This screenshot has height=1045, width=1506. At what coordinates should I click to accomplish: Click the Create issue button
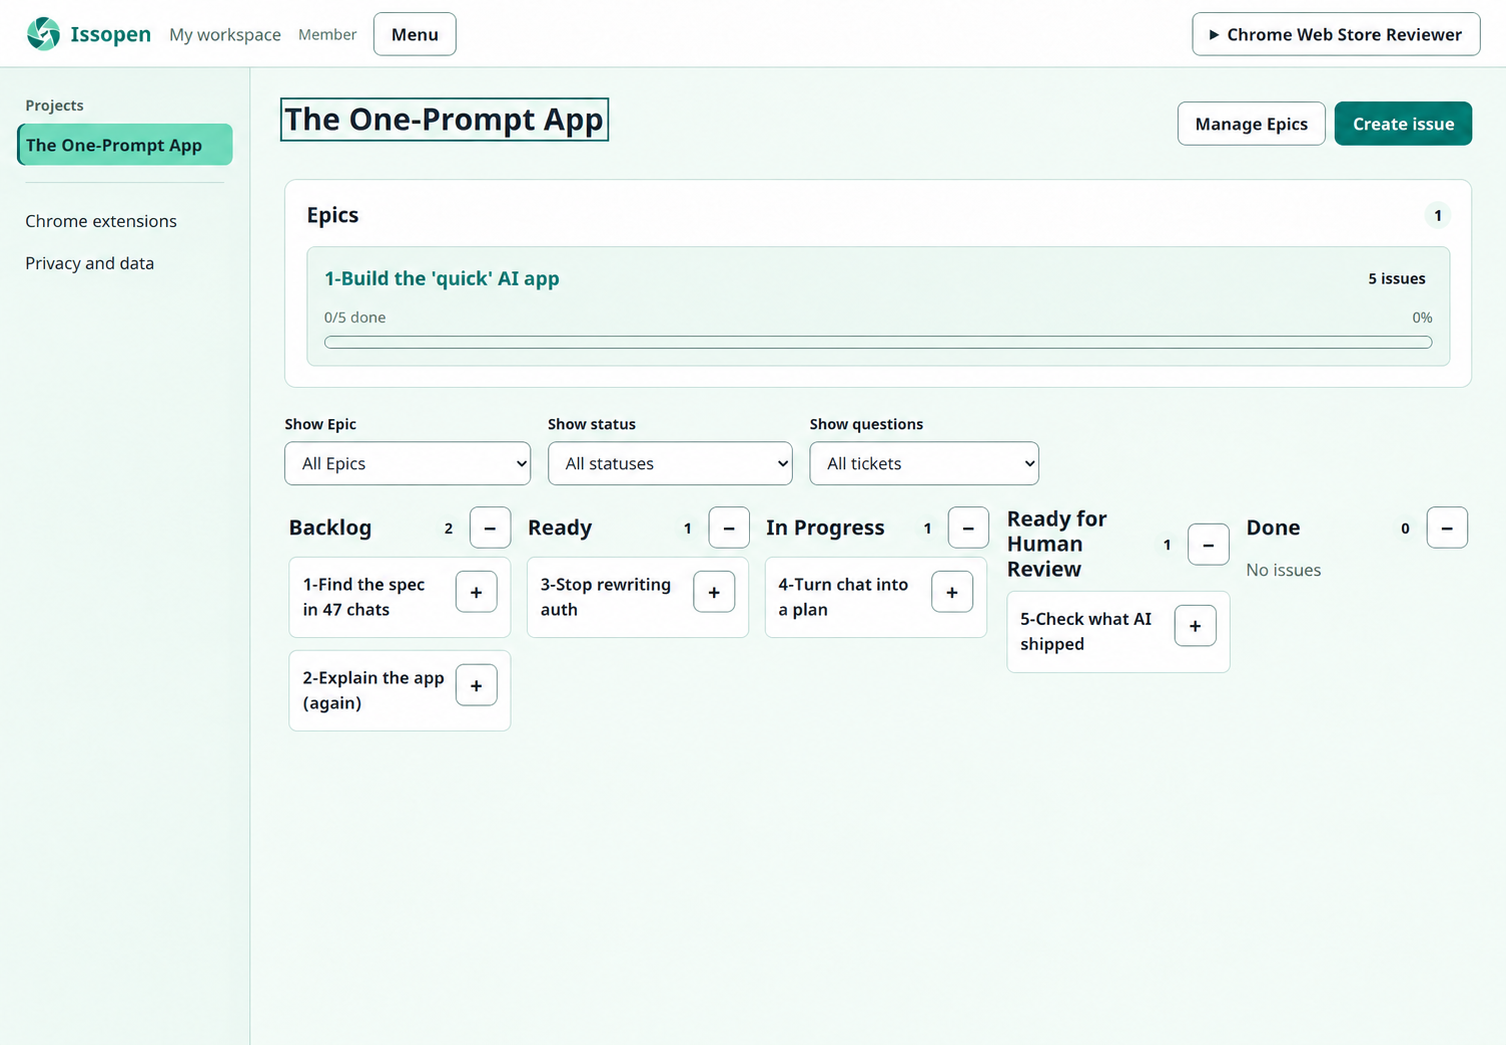(1403, 124)
